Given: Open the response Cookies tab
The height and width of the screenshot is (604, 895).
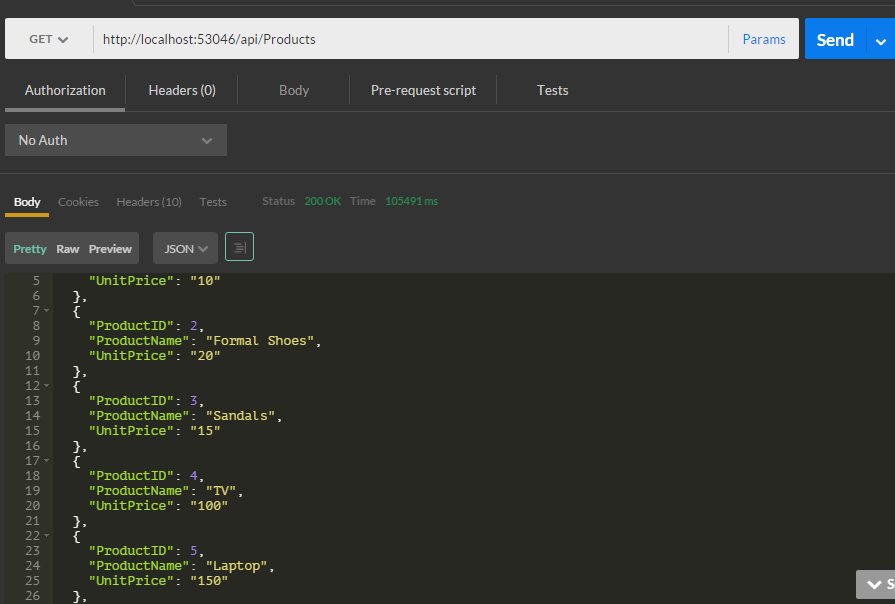Looking at the screenshot, I should pos(78,202).
